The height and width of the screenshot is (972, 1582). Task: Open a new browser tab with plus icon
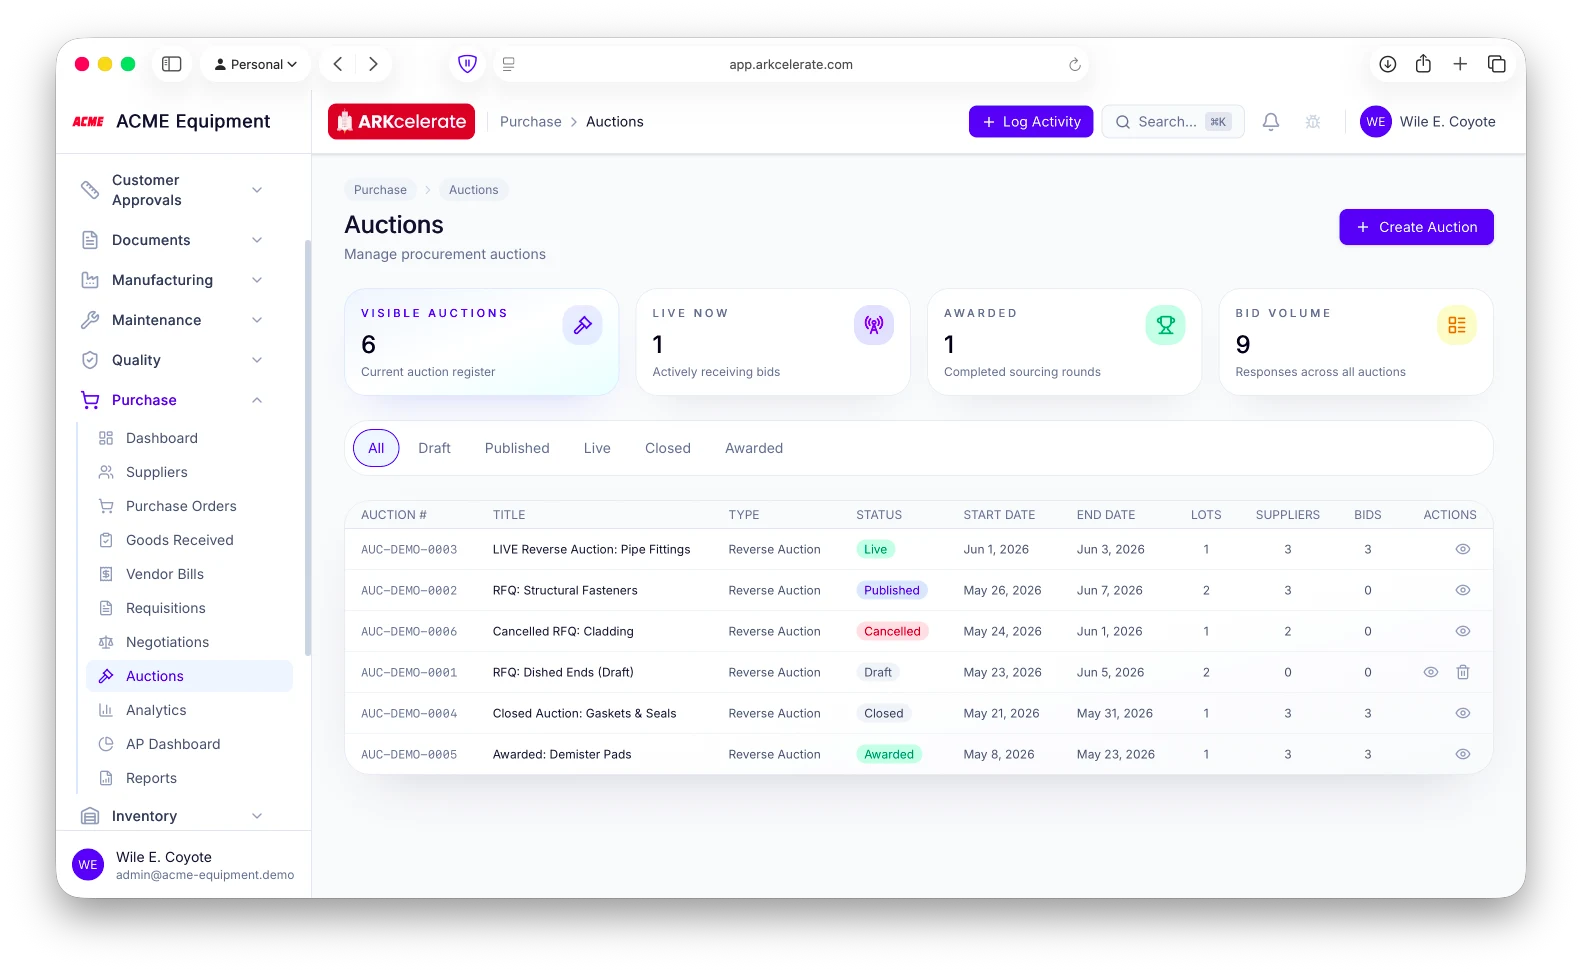click(x=1460, y=64)
